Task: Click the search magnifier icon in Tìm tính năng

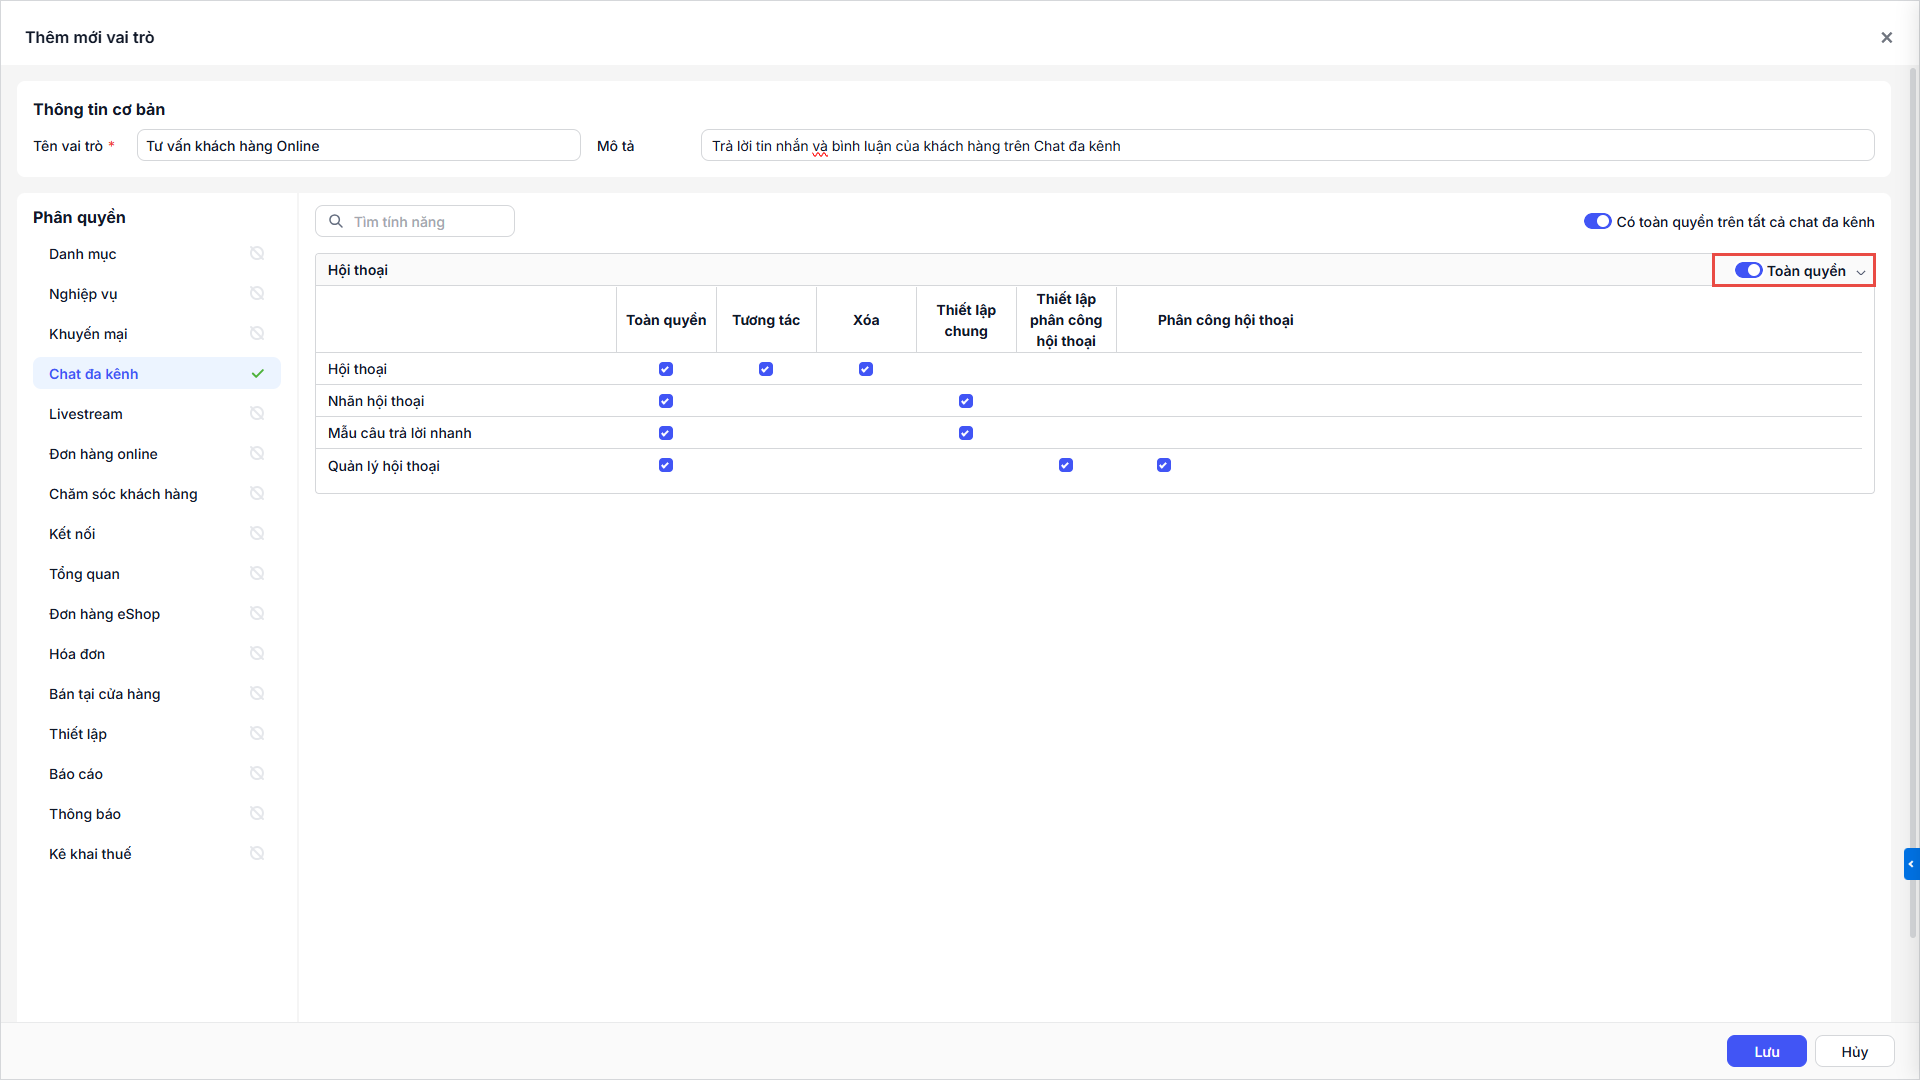Action: 336,222
